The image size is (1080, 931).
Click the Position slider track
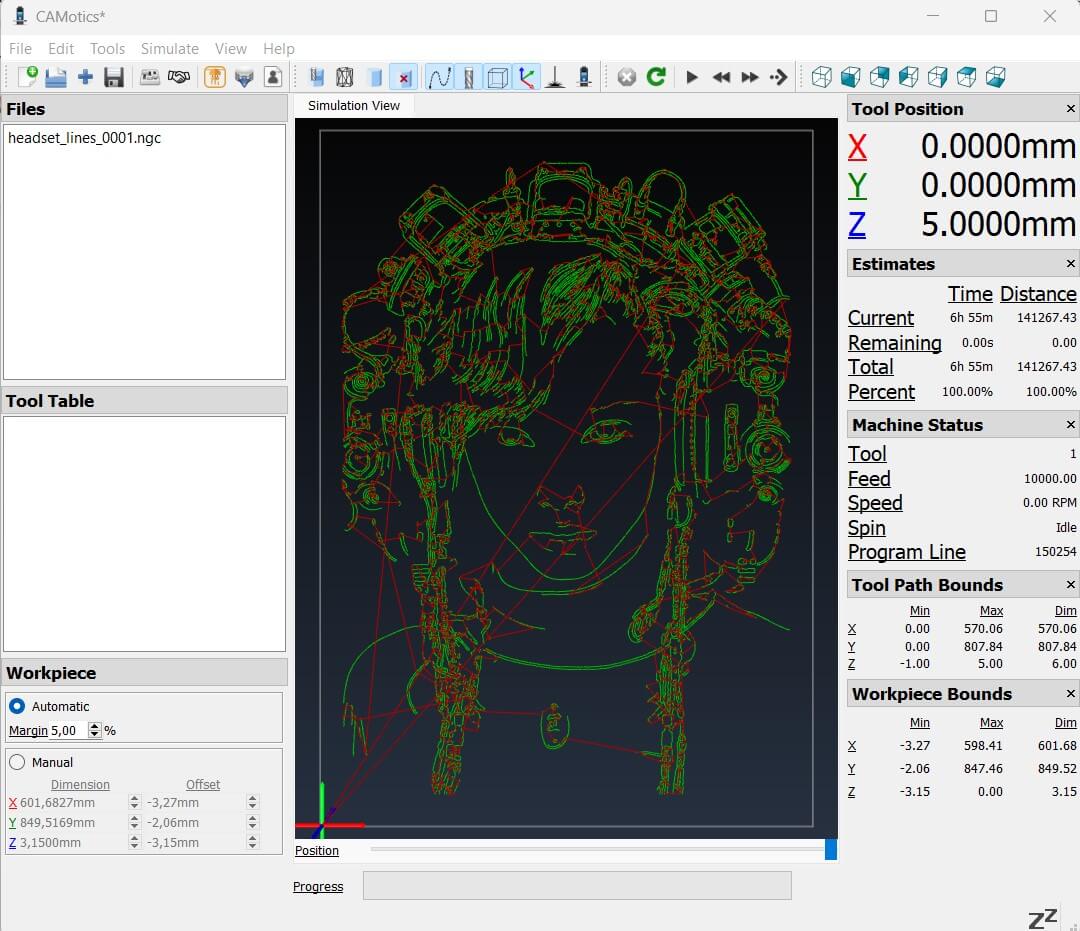[x=596, y=850]
